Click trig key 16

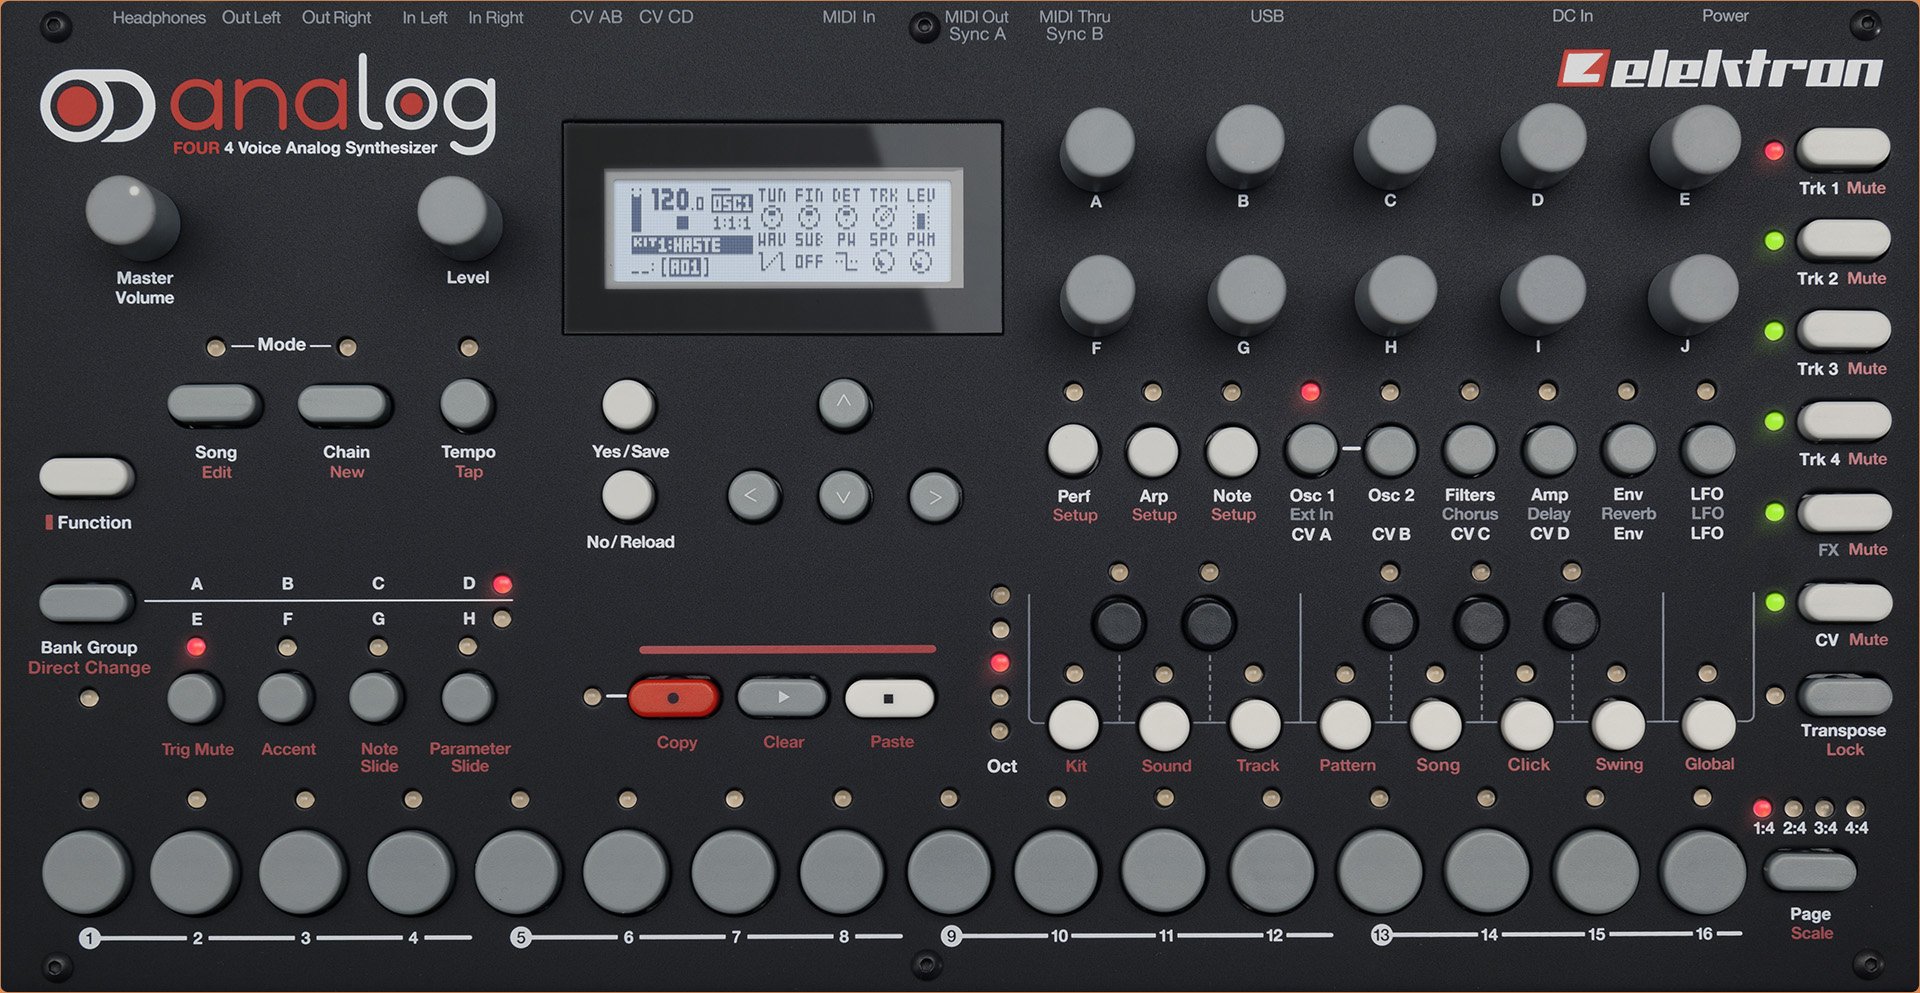(x=1702, y=870)
